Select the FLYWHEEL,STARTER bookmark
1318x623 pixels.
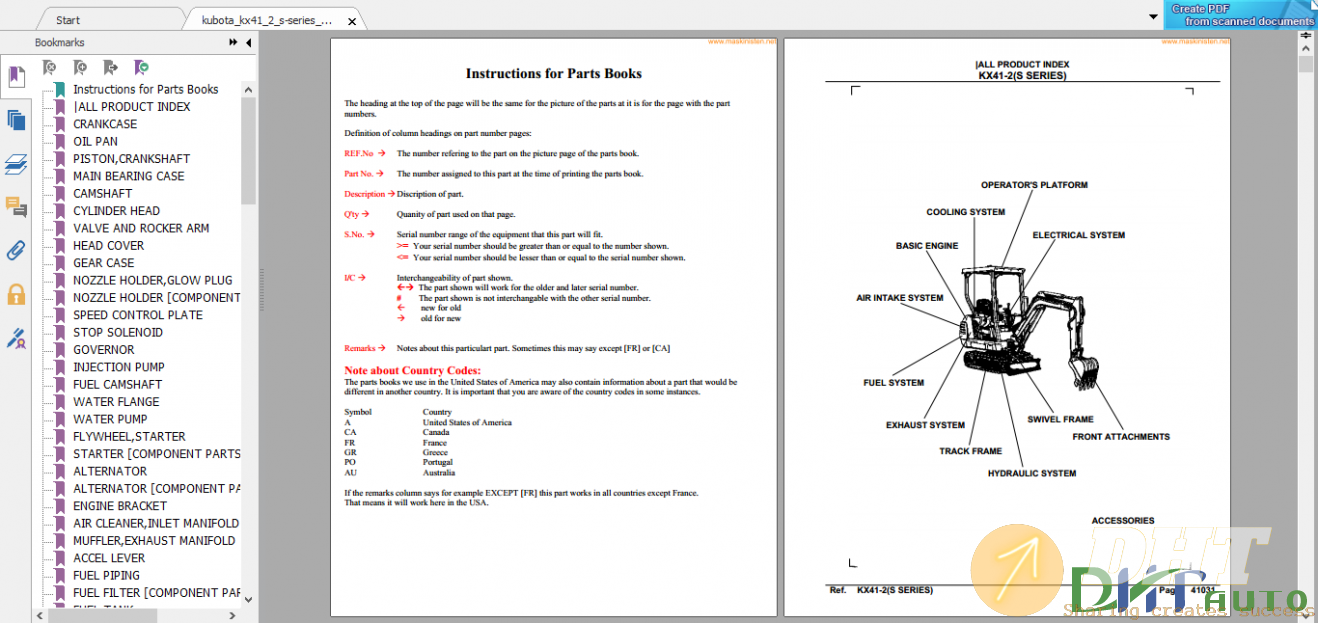click(x=129, y=436)
